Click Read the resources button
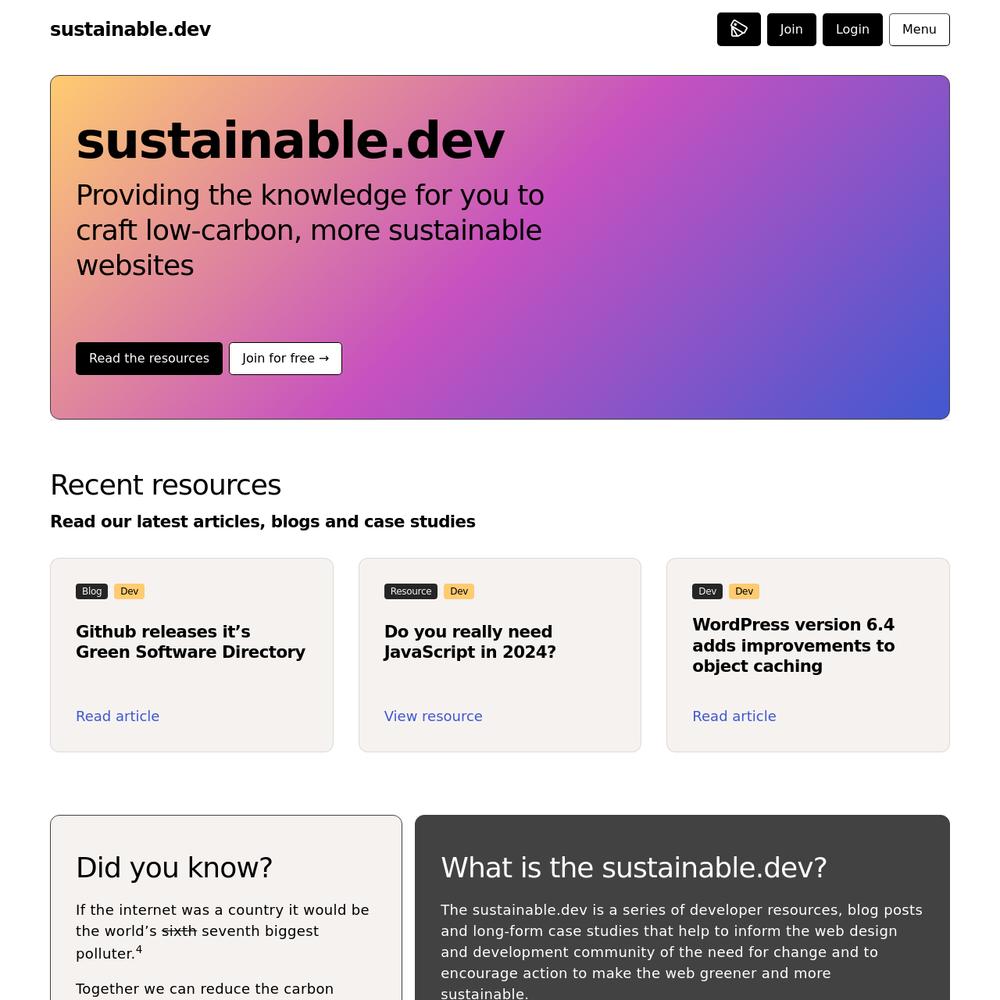 point(149,358)
